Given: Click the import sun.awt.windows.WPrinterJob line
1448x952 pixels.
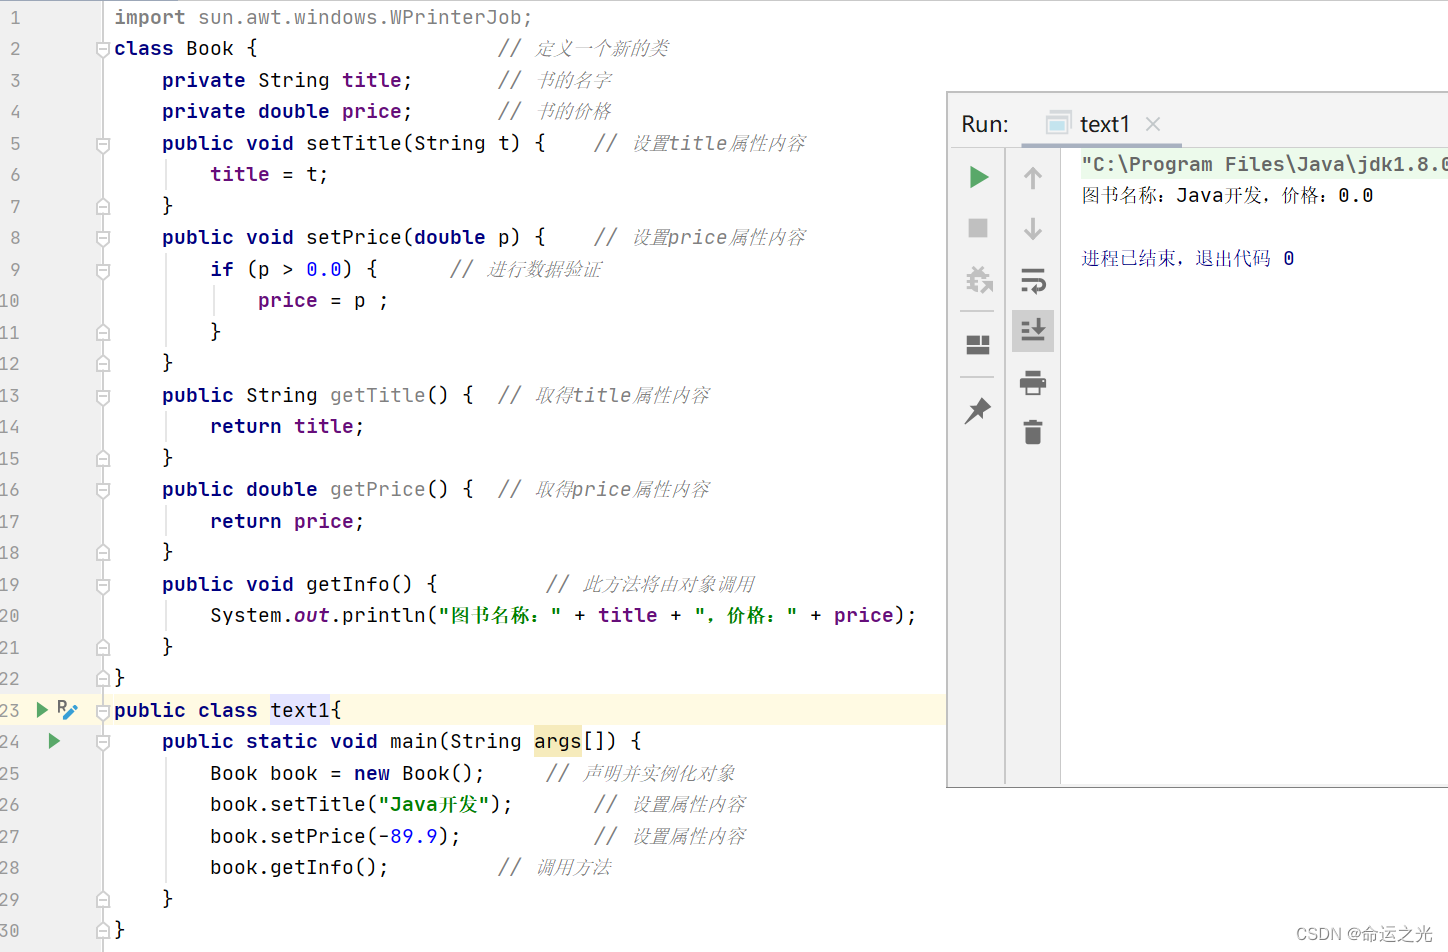Looking at the screenshot, I should (323, 17).
